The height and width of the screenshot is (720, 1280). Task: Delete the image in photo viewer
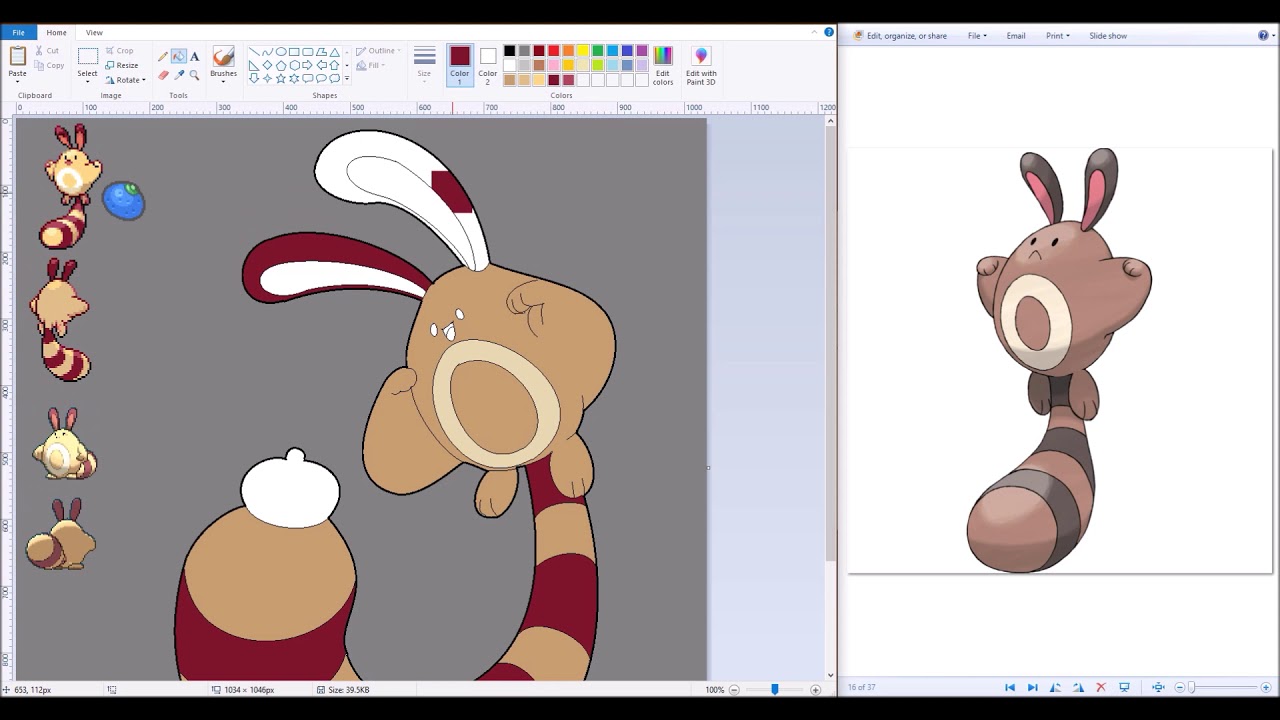click(1101, 687)
